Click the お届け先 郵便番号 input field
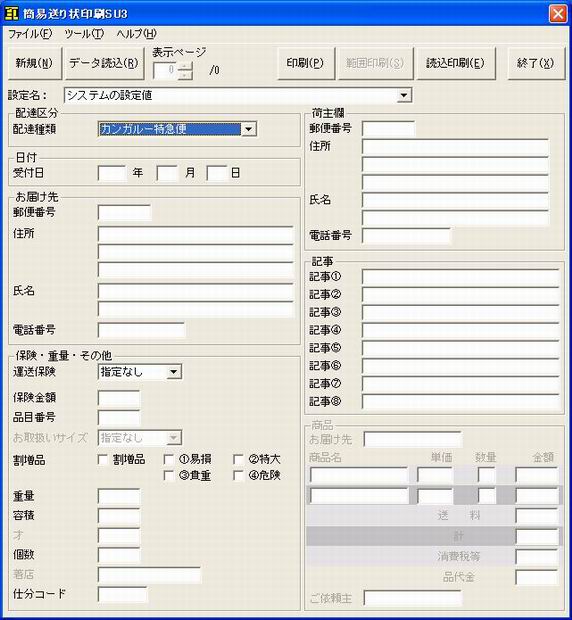 (x=125, y=213)
